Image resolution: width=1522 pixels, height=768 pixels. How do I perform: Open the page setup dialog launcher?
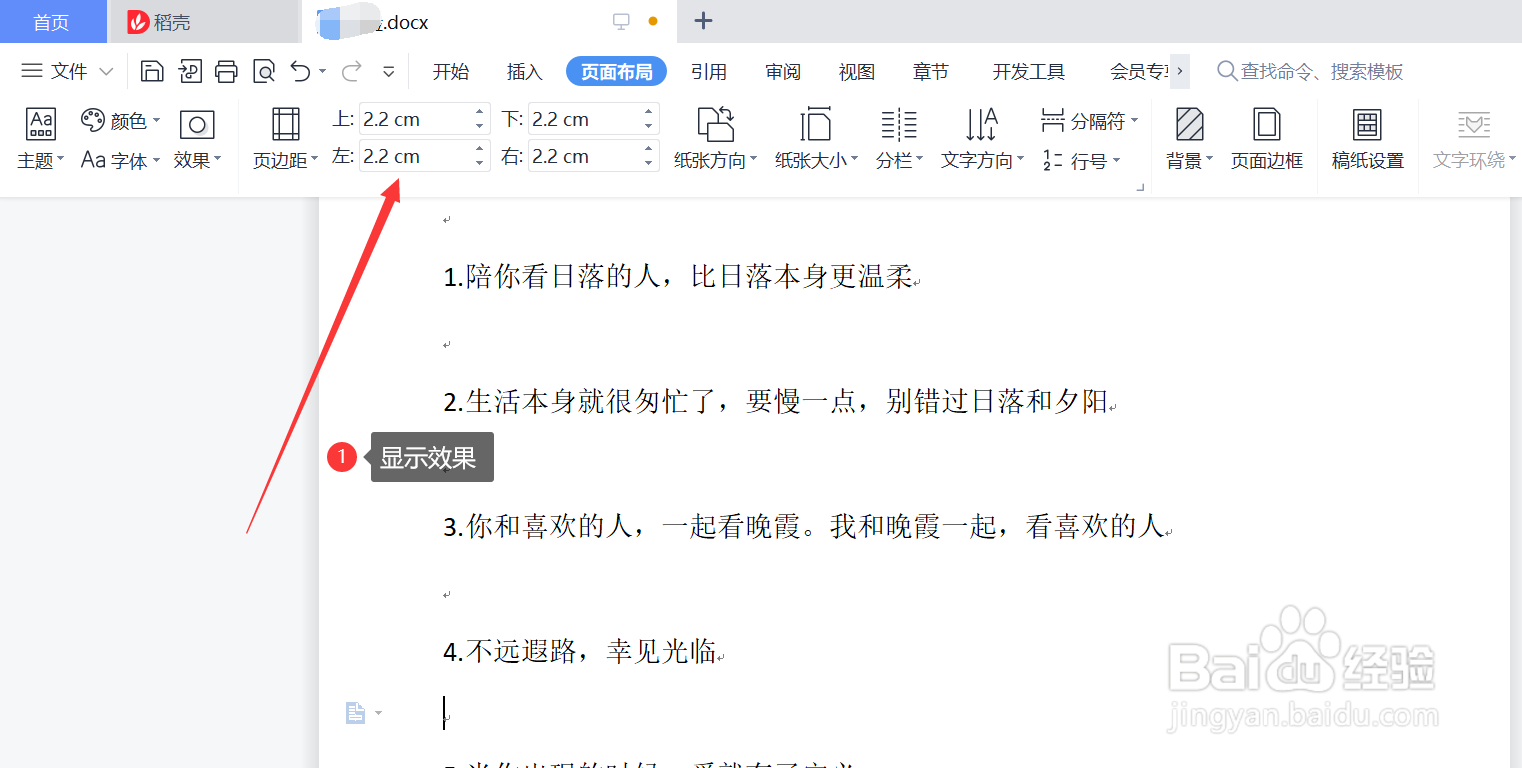1138,187
